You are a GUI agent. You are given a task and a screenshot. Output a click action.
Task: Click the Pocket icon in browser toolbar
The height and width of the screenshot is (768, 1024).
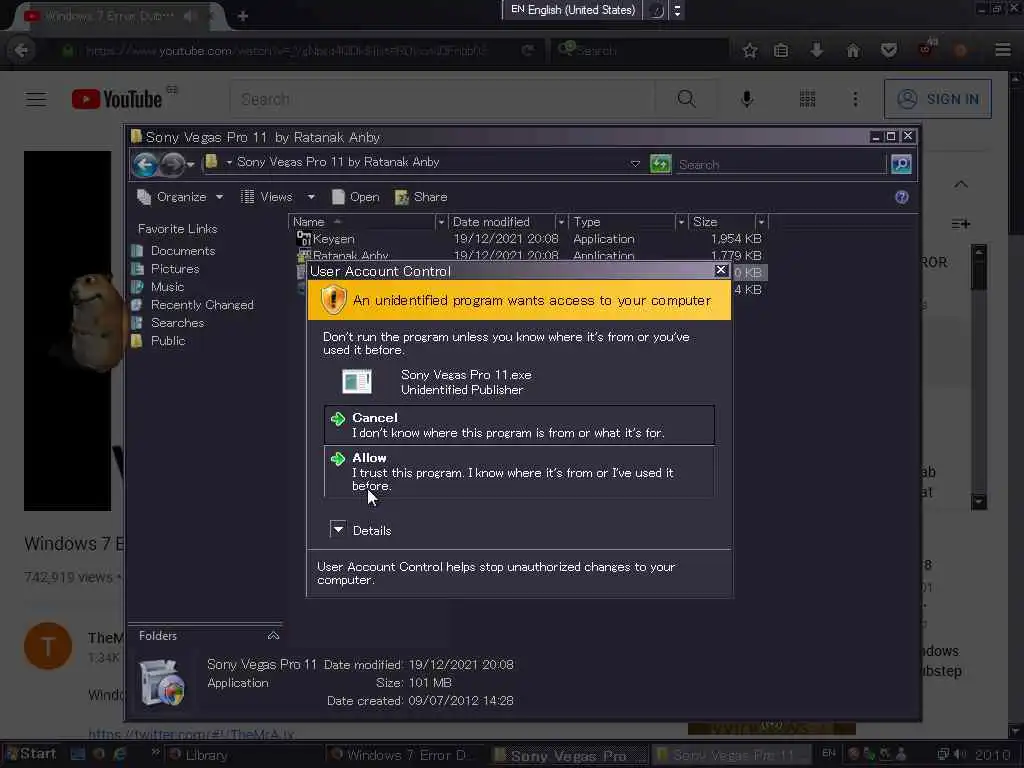pos(889,50)
